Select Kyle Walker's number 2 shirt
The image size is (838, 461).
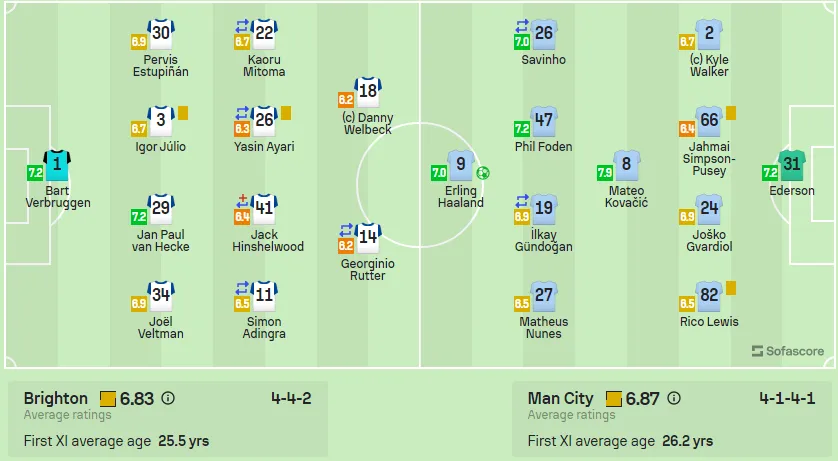tap(709, 34)
